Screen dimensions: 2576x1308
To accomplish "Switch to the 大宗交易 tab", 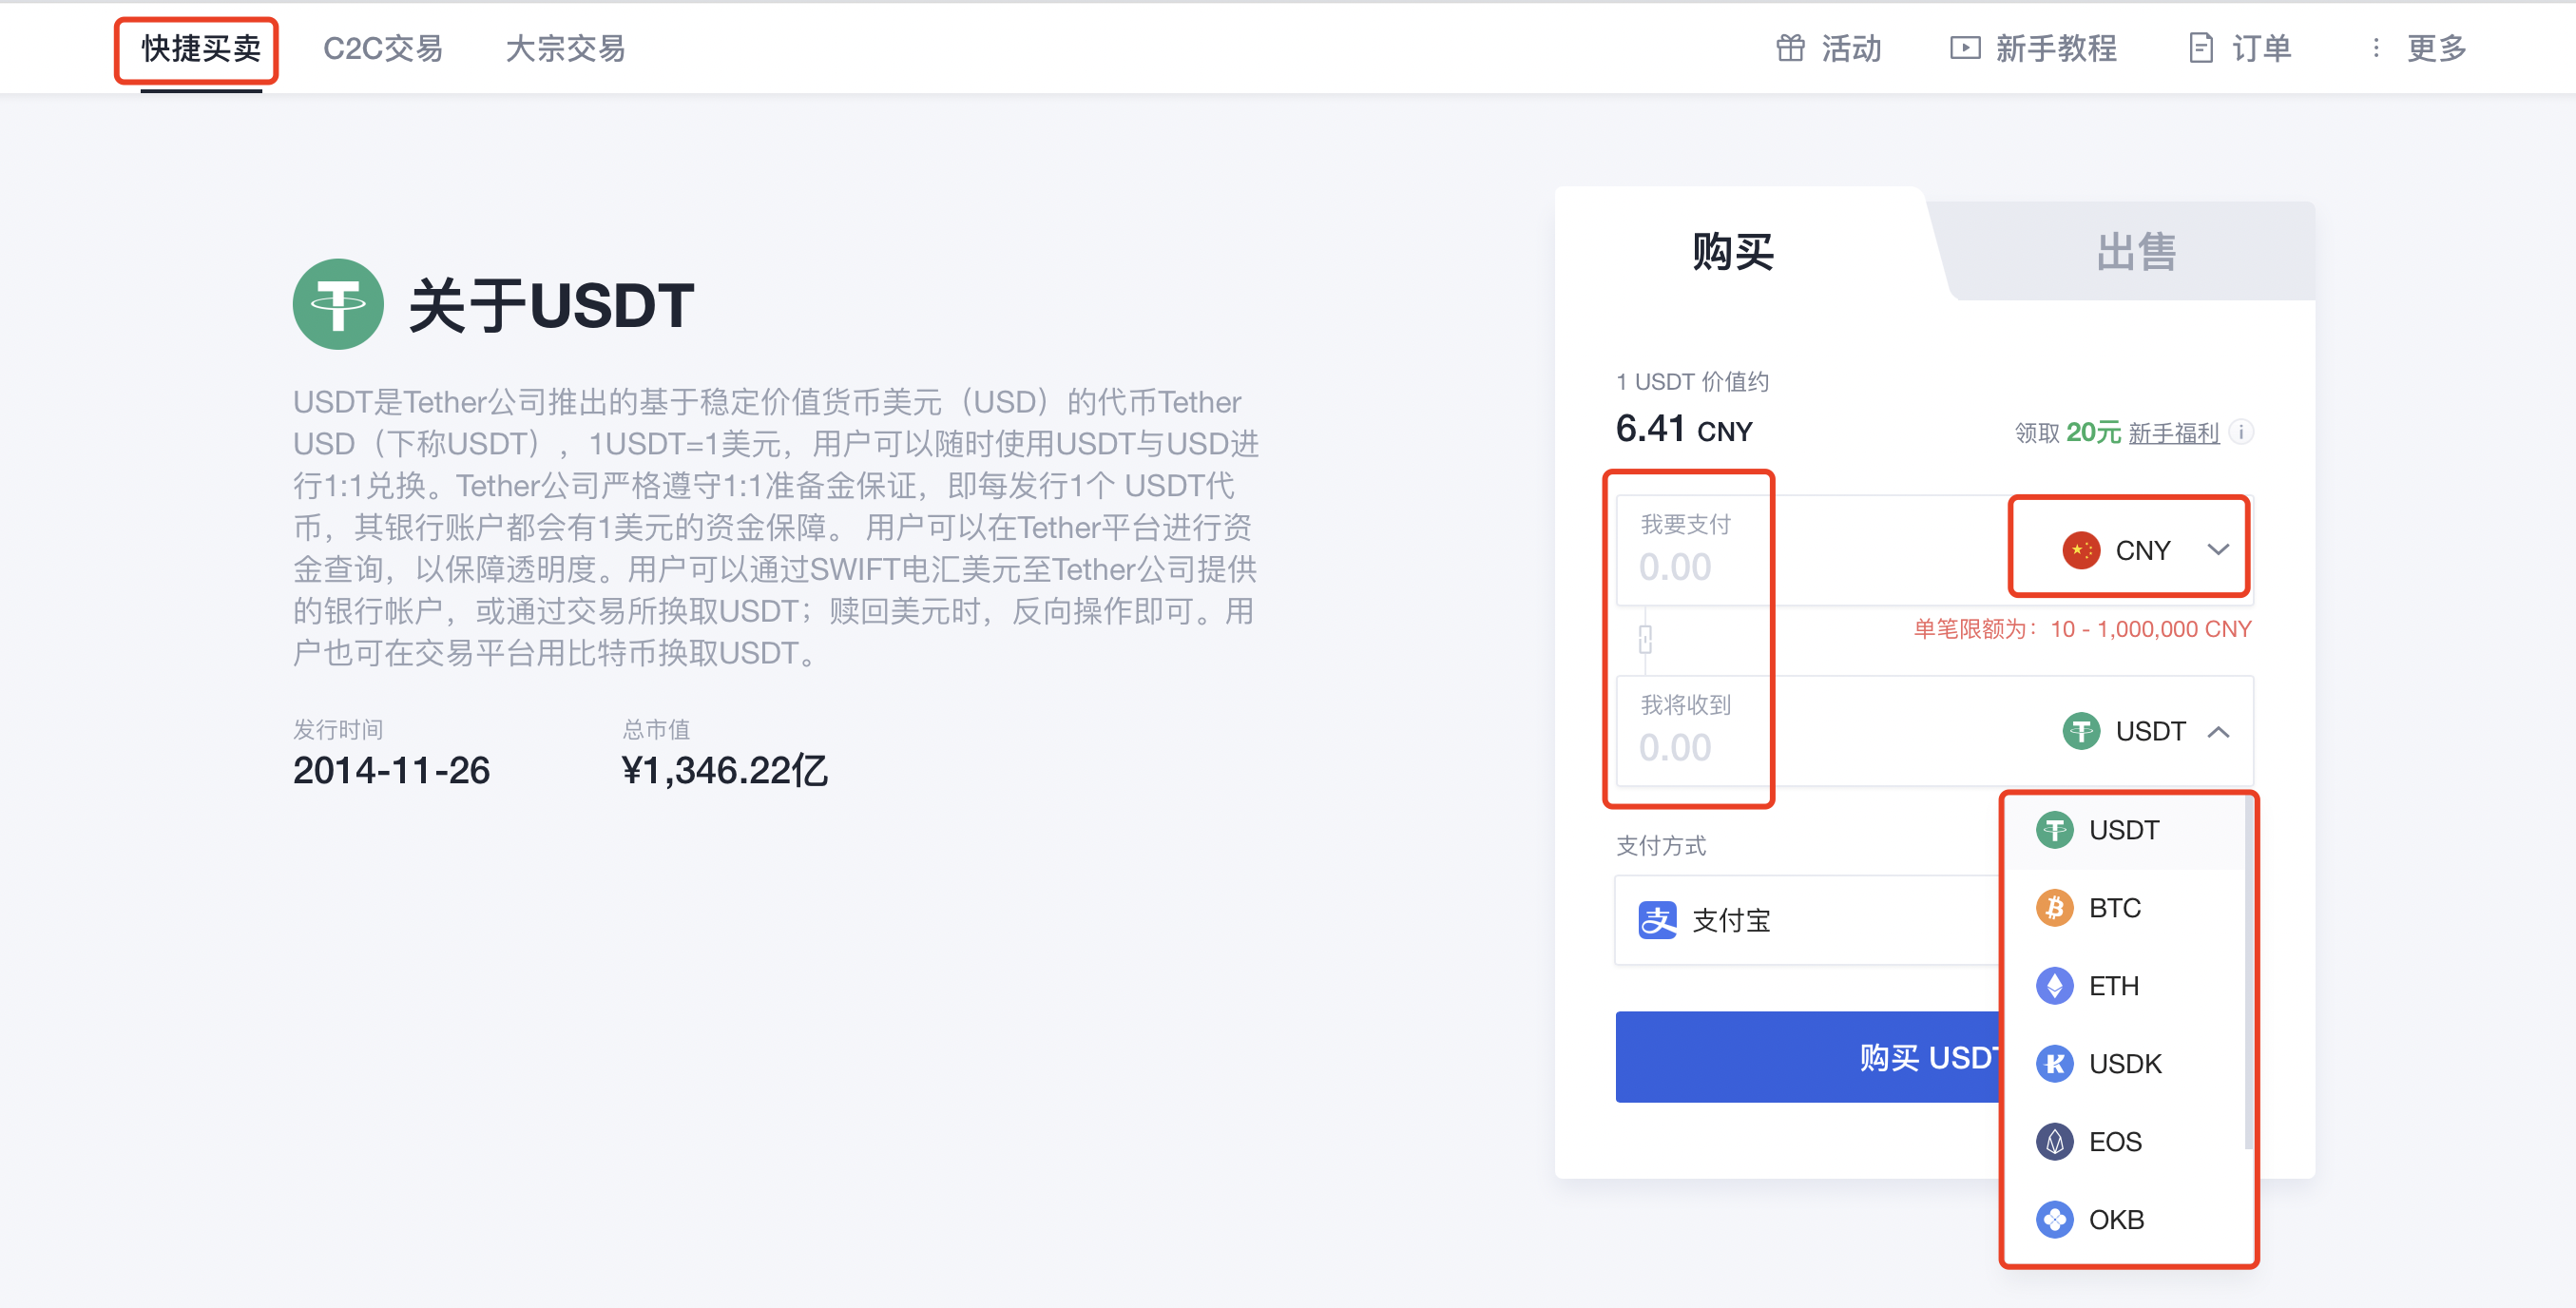I will coord(566,48).
